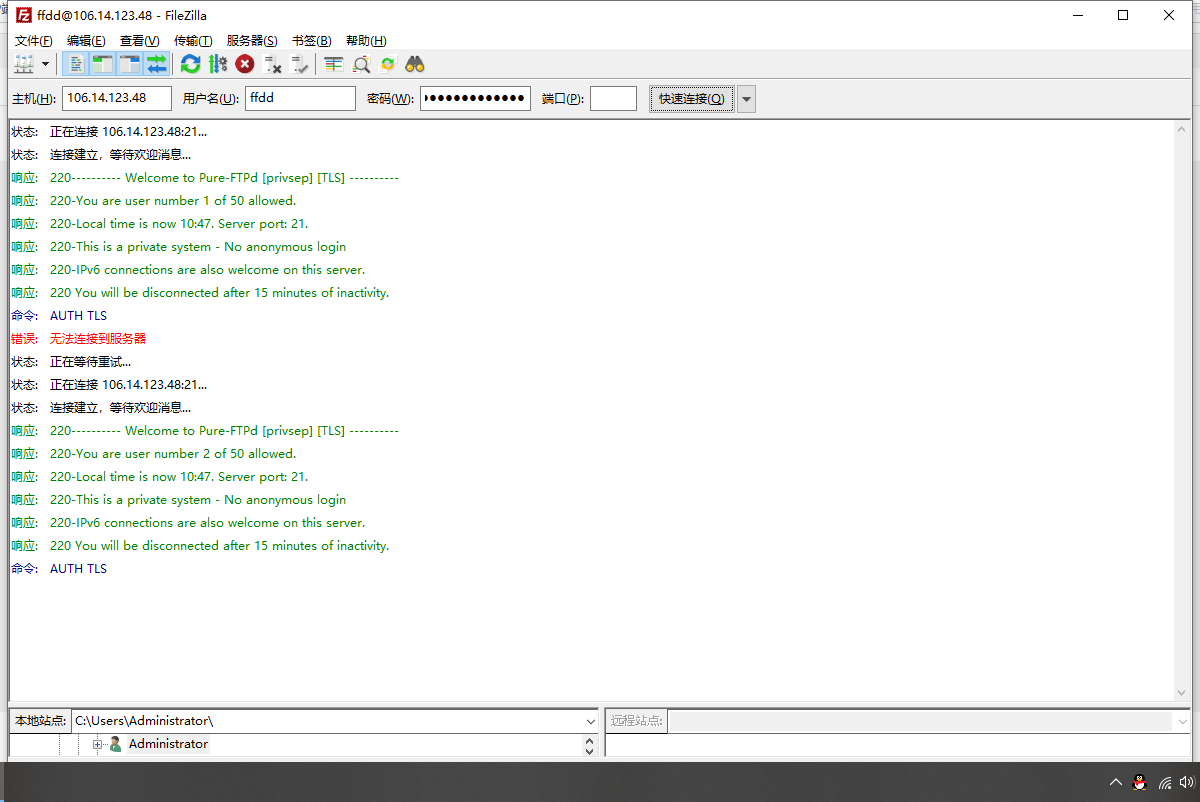Cancel current operation red X icon
This screenshot has height=802, width=1200.
(245, 64)
